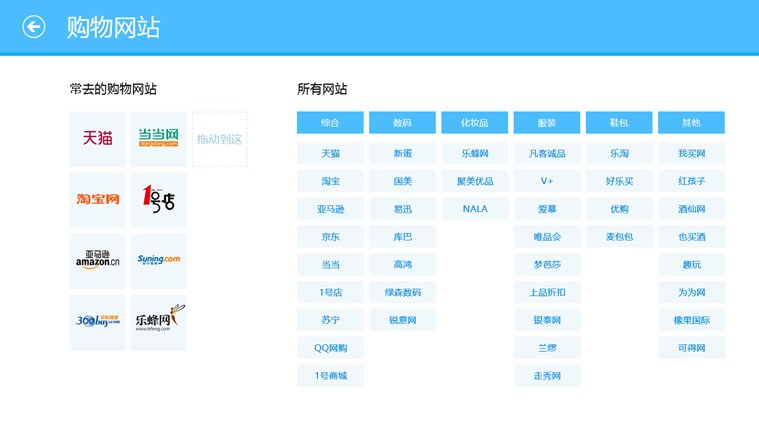Screen dimensions: 759x427
Task: Open the 天猫 logo tile in favorites
Action: point(97,139)
